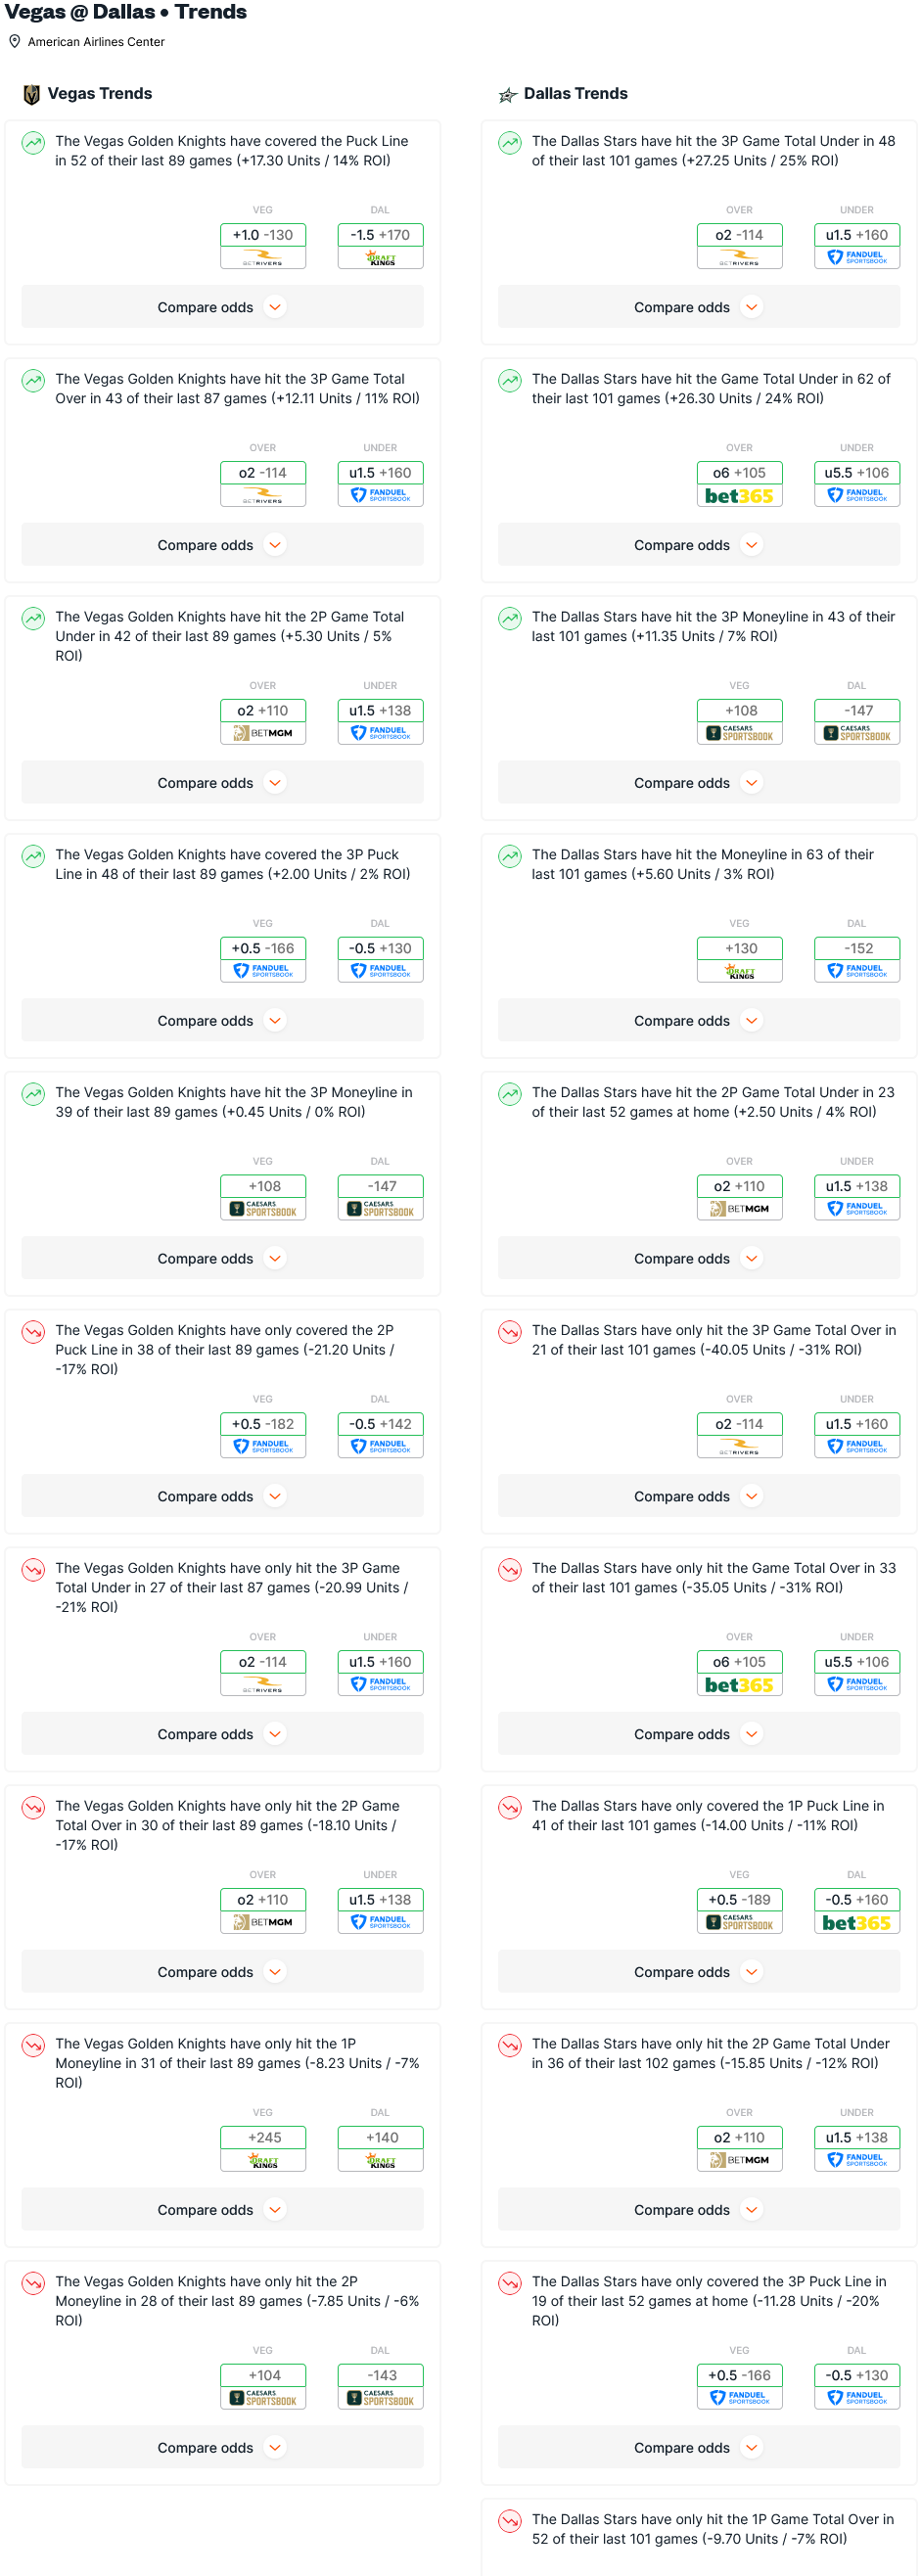
Task: Expand Compare odds for Dallas 1P Puck Line trend
Action: [x=699, y=1973]
